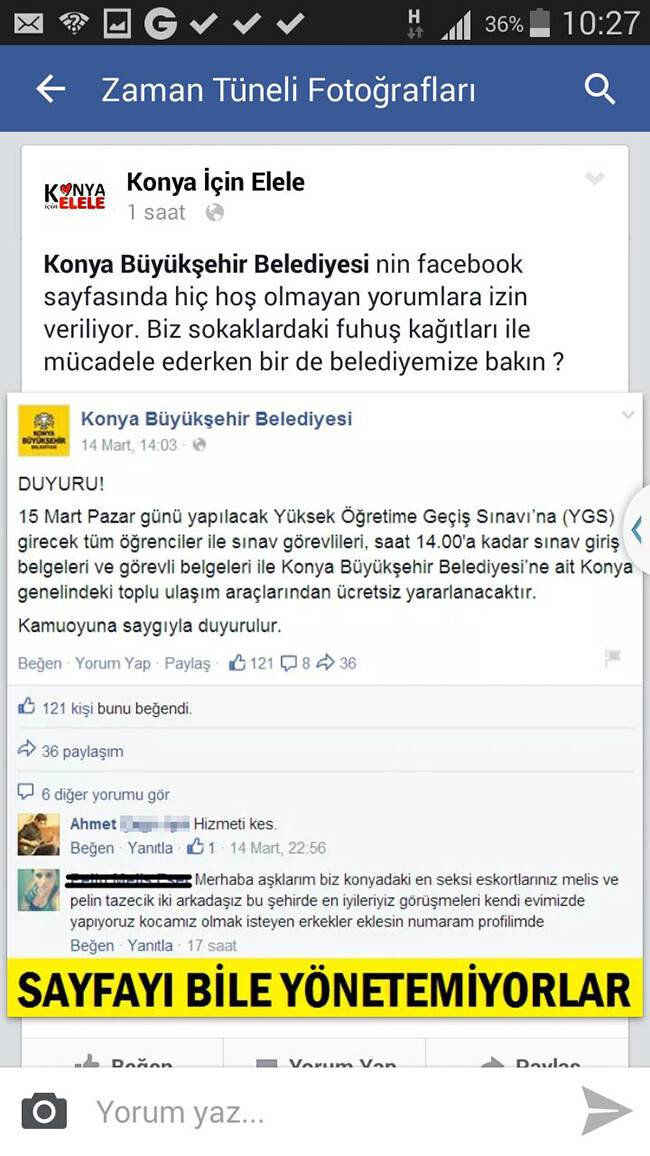Open the mail notification in the status bar
Image resolution: width=650 pixels, height=1156 pixels.
[x=29, y=24]
